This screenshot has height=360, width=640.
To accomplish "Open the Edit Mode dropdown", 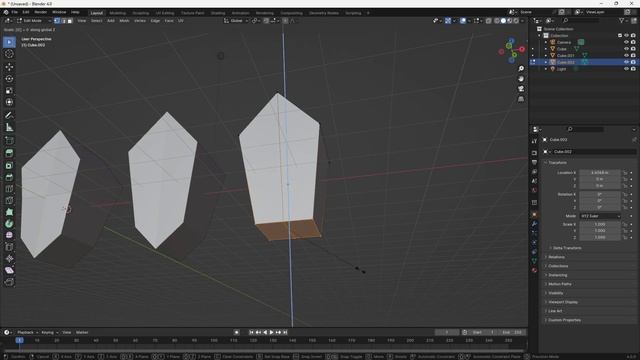I will (33, 20).
